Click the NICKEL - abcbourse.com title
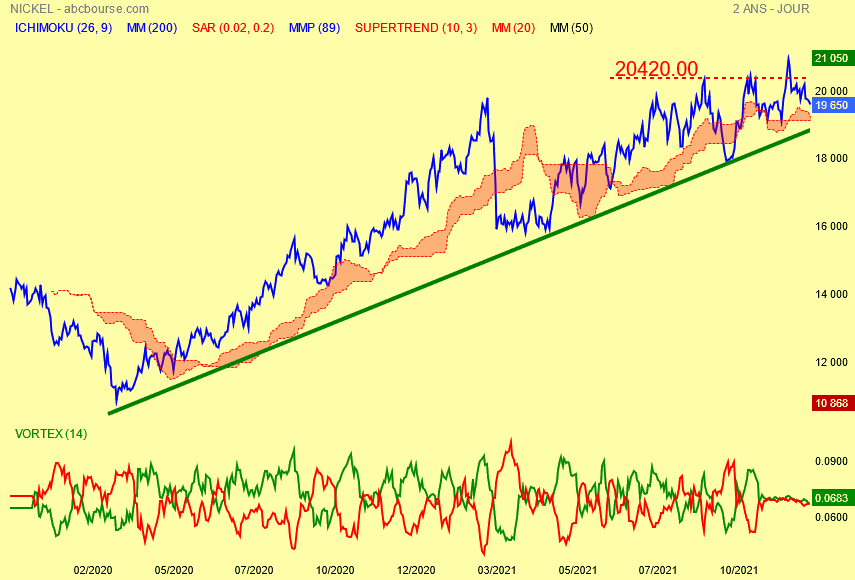This screenshot has height=580, width=855. pos(80,9)
